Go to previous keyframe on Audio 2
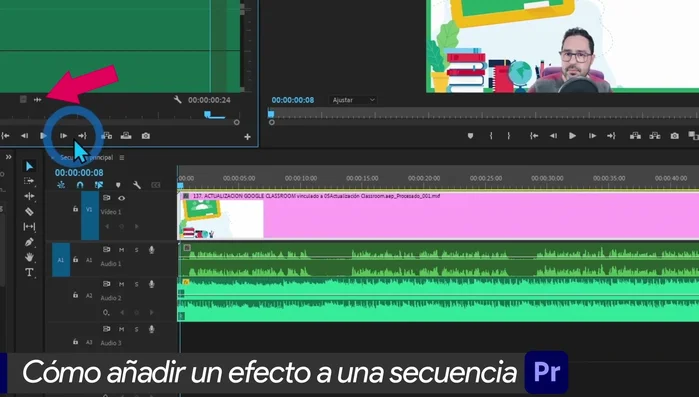The width and height of the screenshot is (699, 397). [x=122, y=313]
